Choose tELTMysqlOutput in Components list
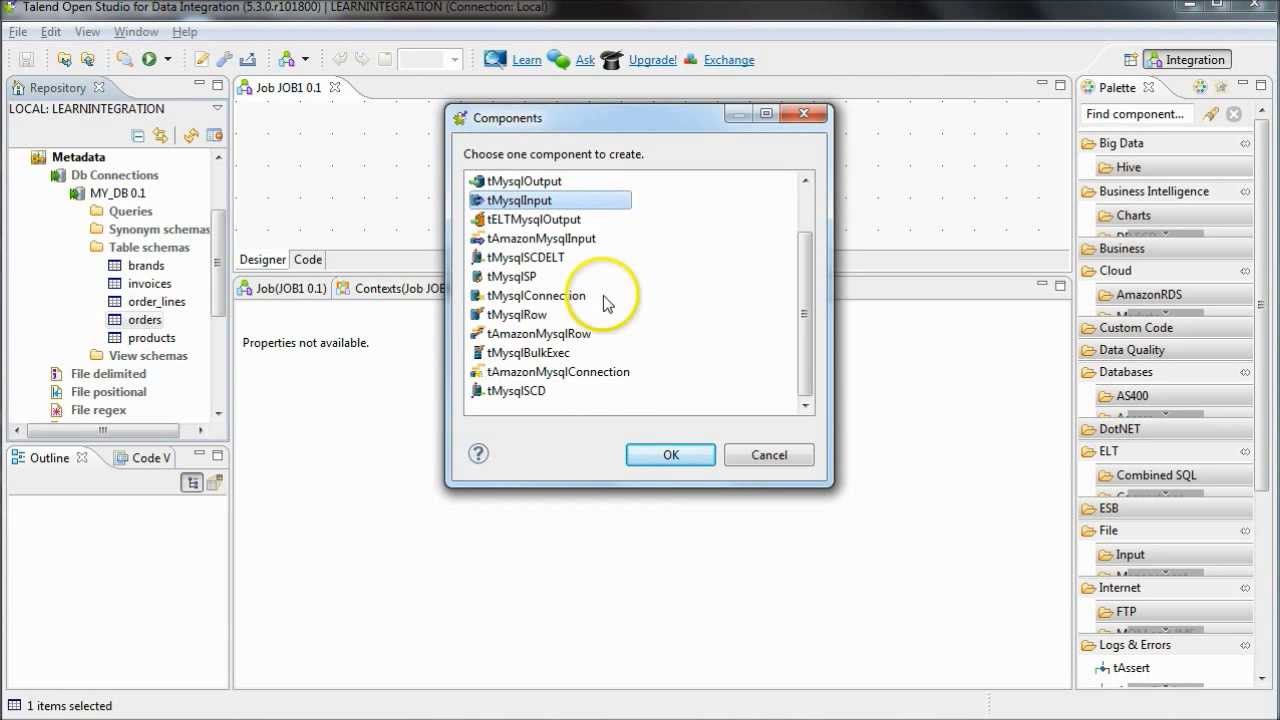 pyautogui.click(x=533, y=219)
